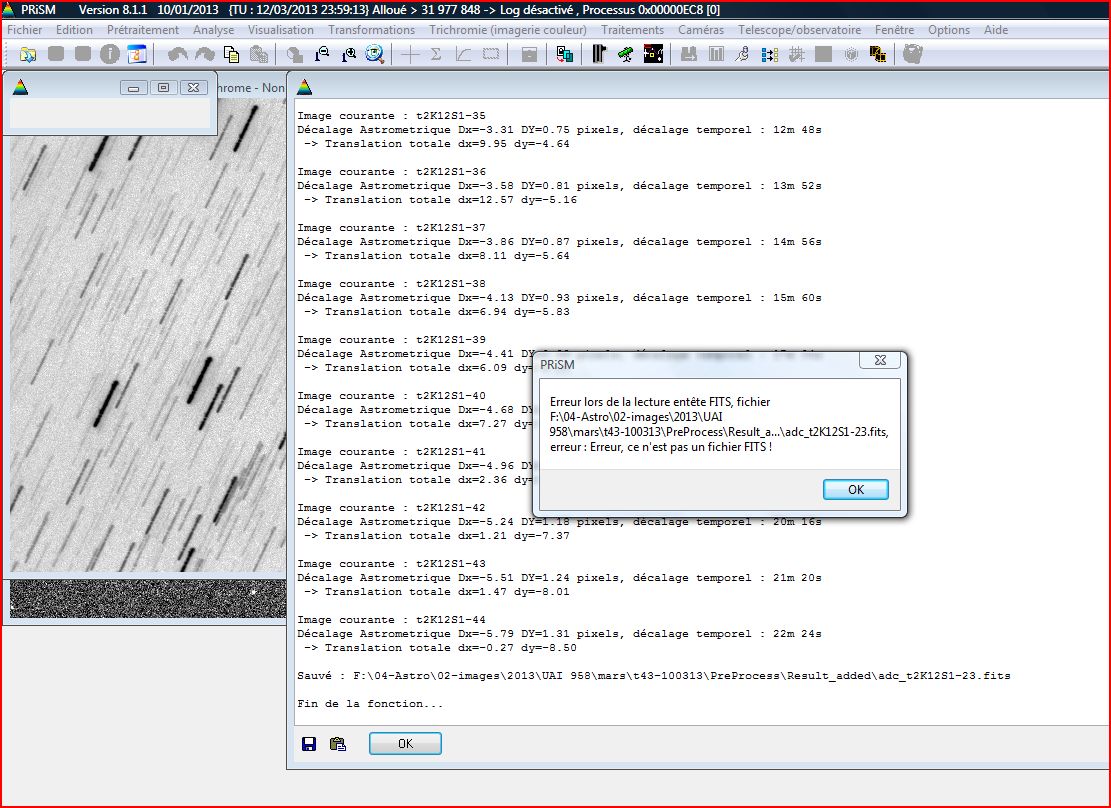Open the Prétraitement menu

(143, 30)
